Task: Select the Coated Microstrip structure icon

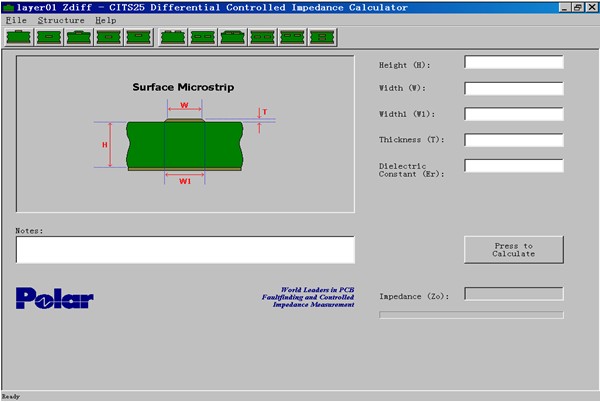Action: pyautogui.click(x=48, y=37)
